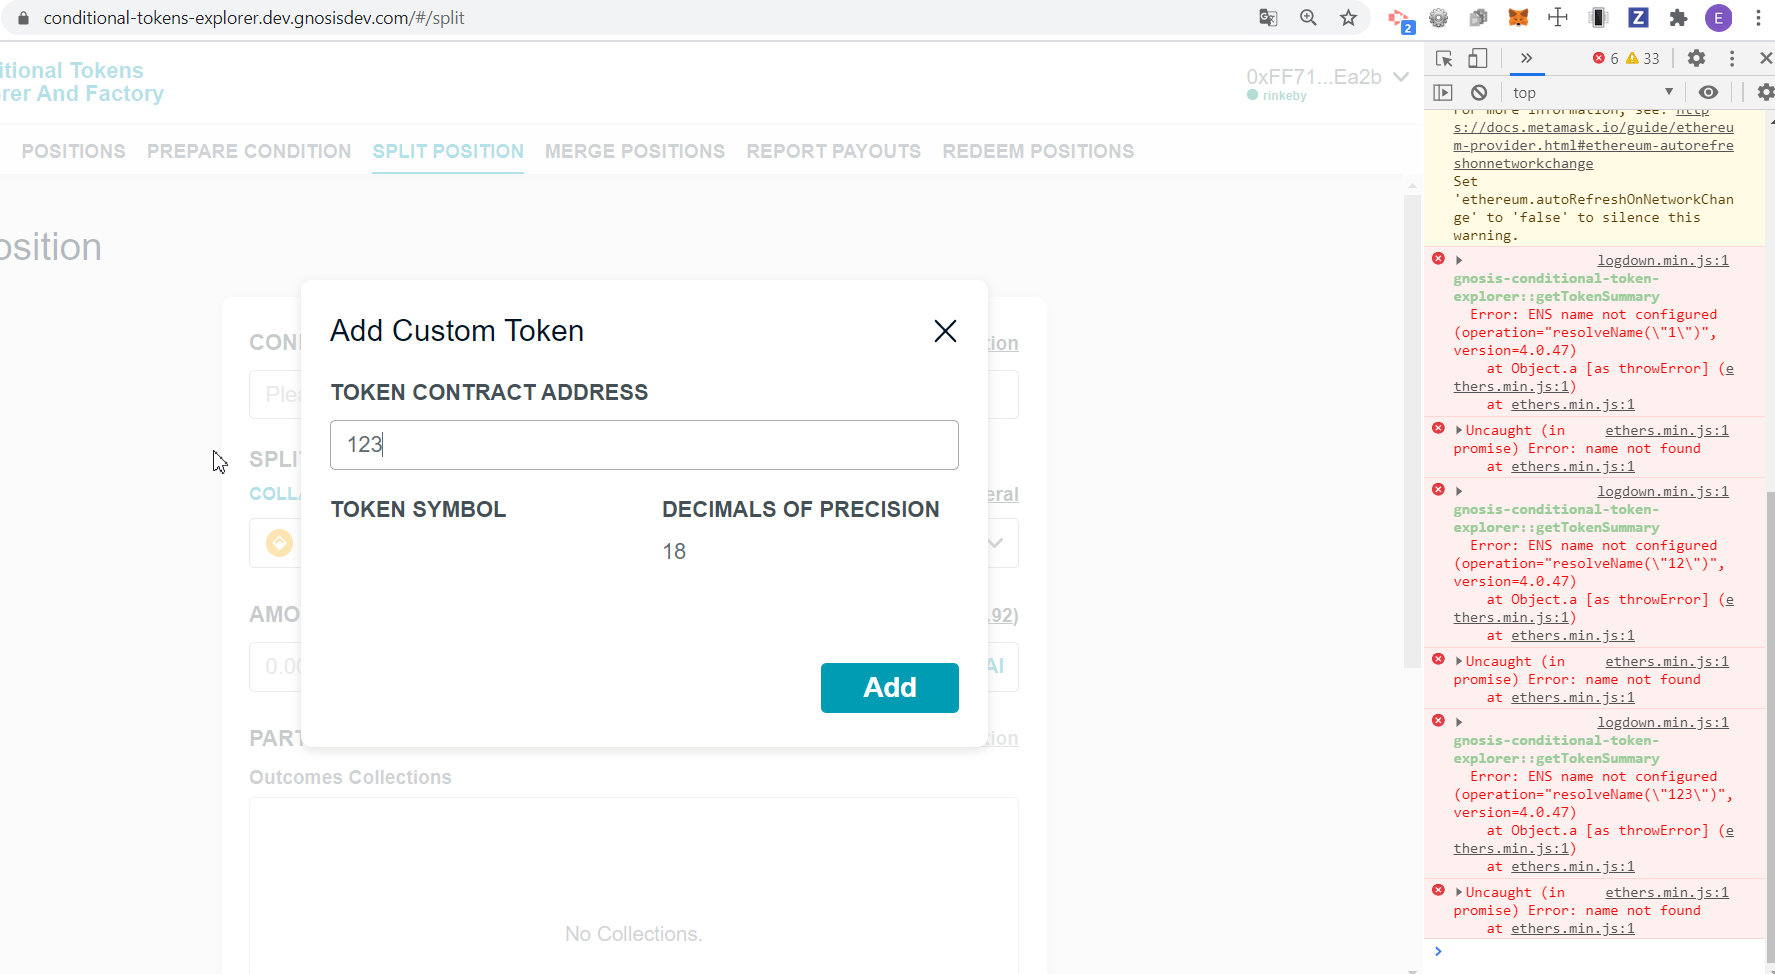The image size is (1775, 974).
Task: Show console sidebar panel icon
Action: tap(1443, 92)
